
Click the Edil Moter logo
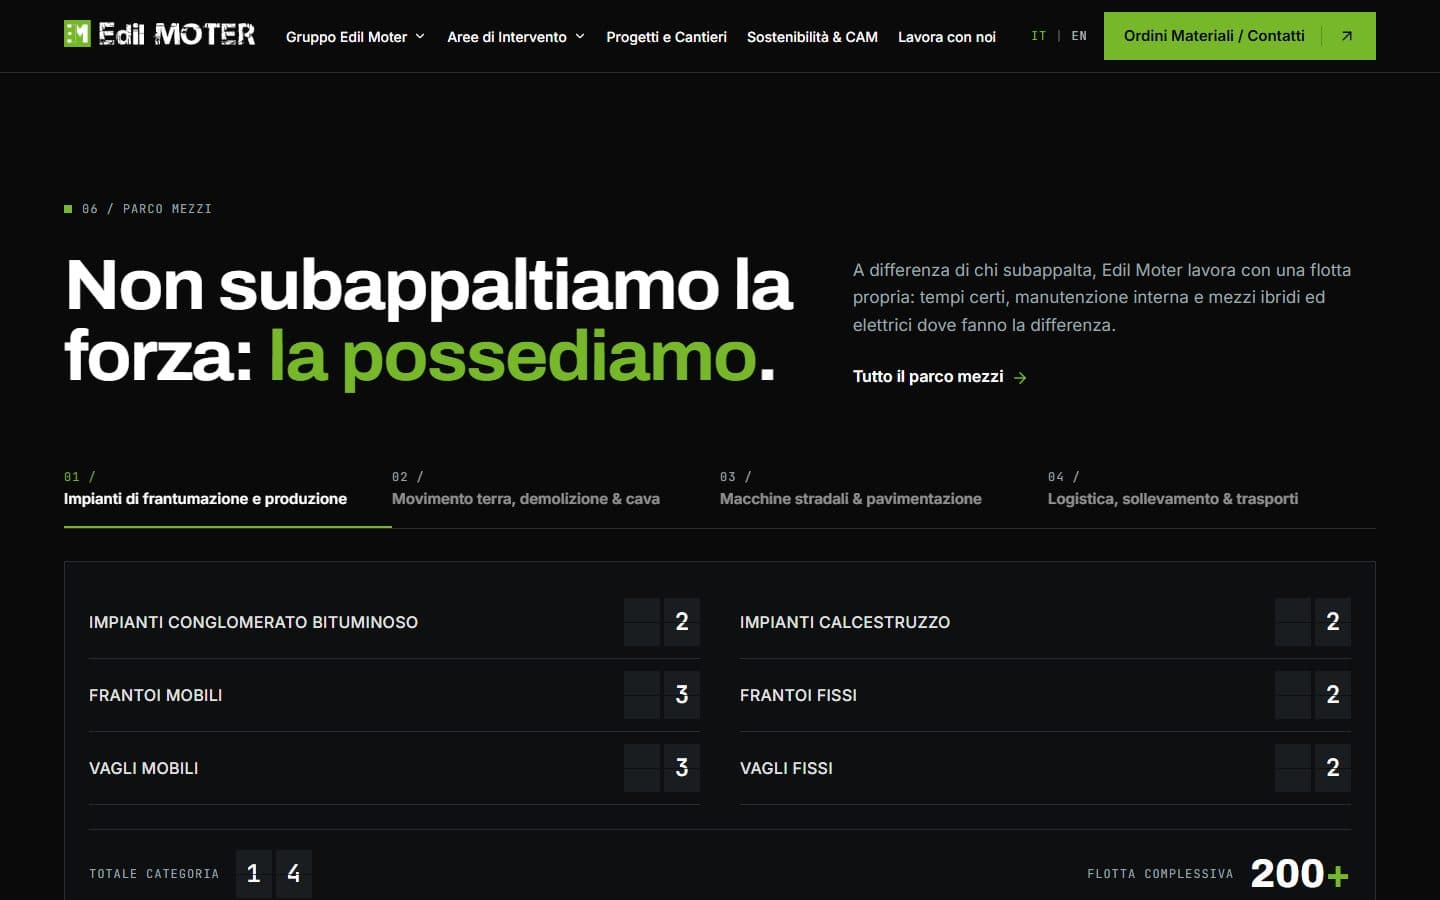coord(160,35)
